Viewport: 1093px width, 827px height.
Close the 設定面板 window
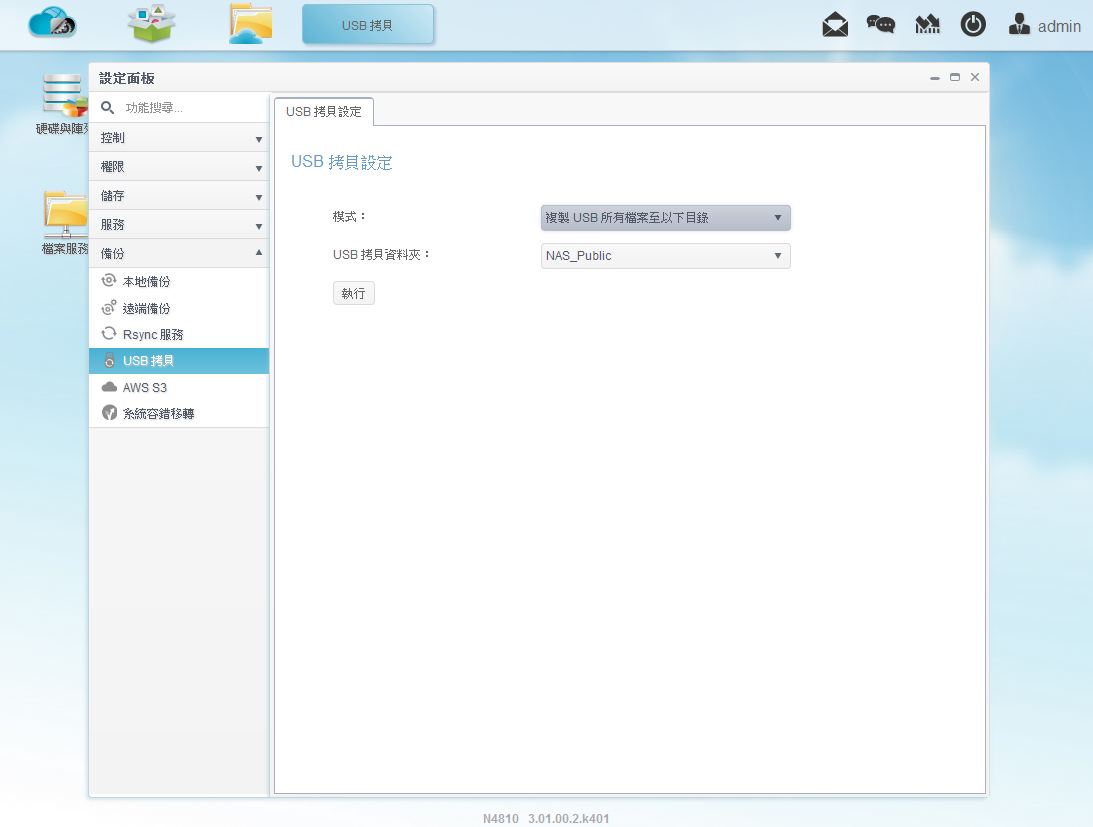tap(975, 77)
